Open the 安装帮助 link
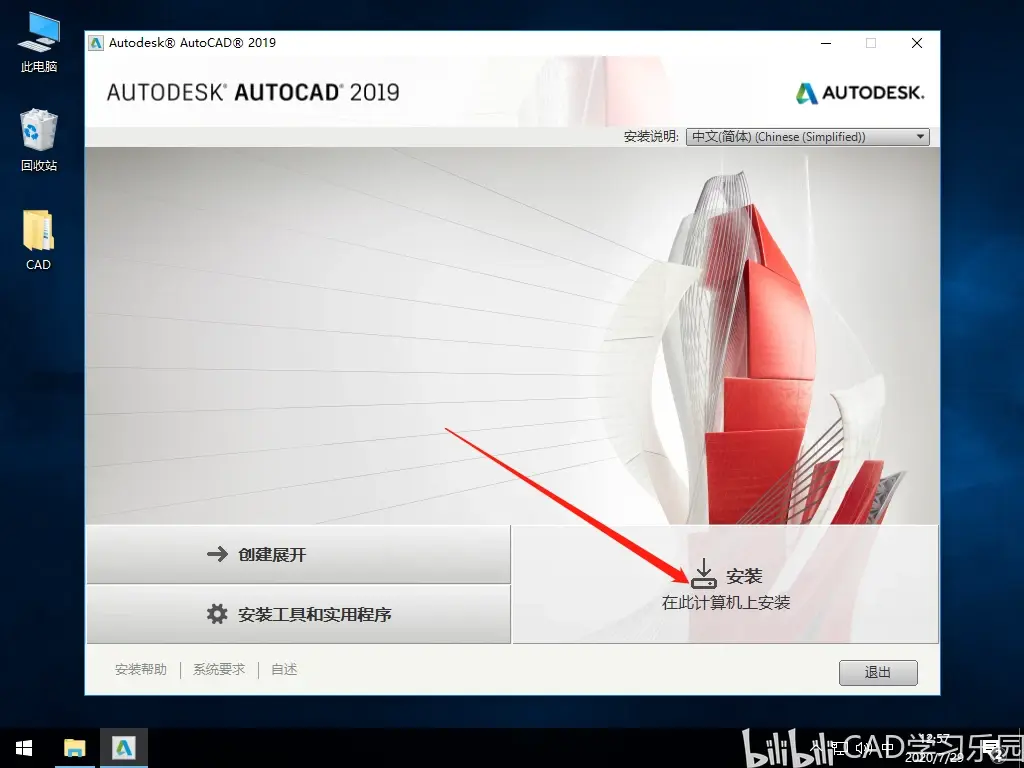This screenshot has width=1024, height=768. click(x=140, y=669)
